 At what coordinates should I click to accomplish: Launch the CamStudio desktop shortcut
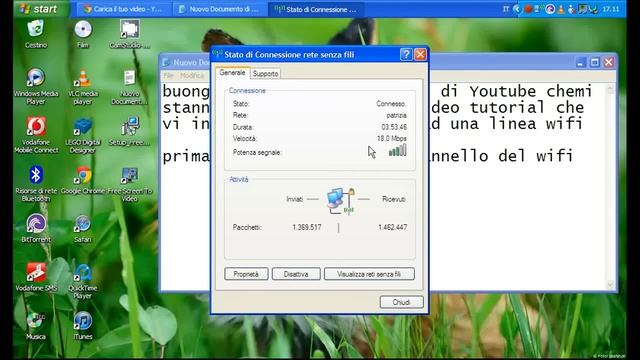coord(129,34)
